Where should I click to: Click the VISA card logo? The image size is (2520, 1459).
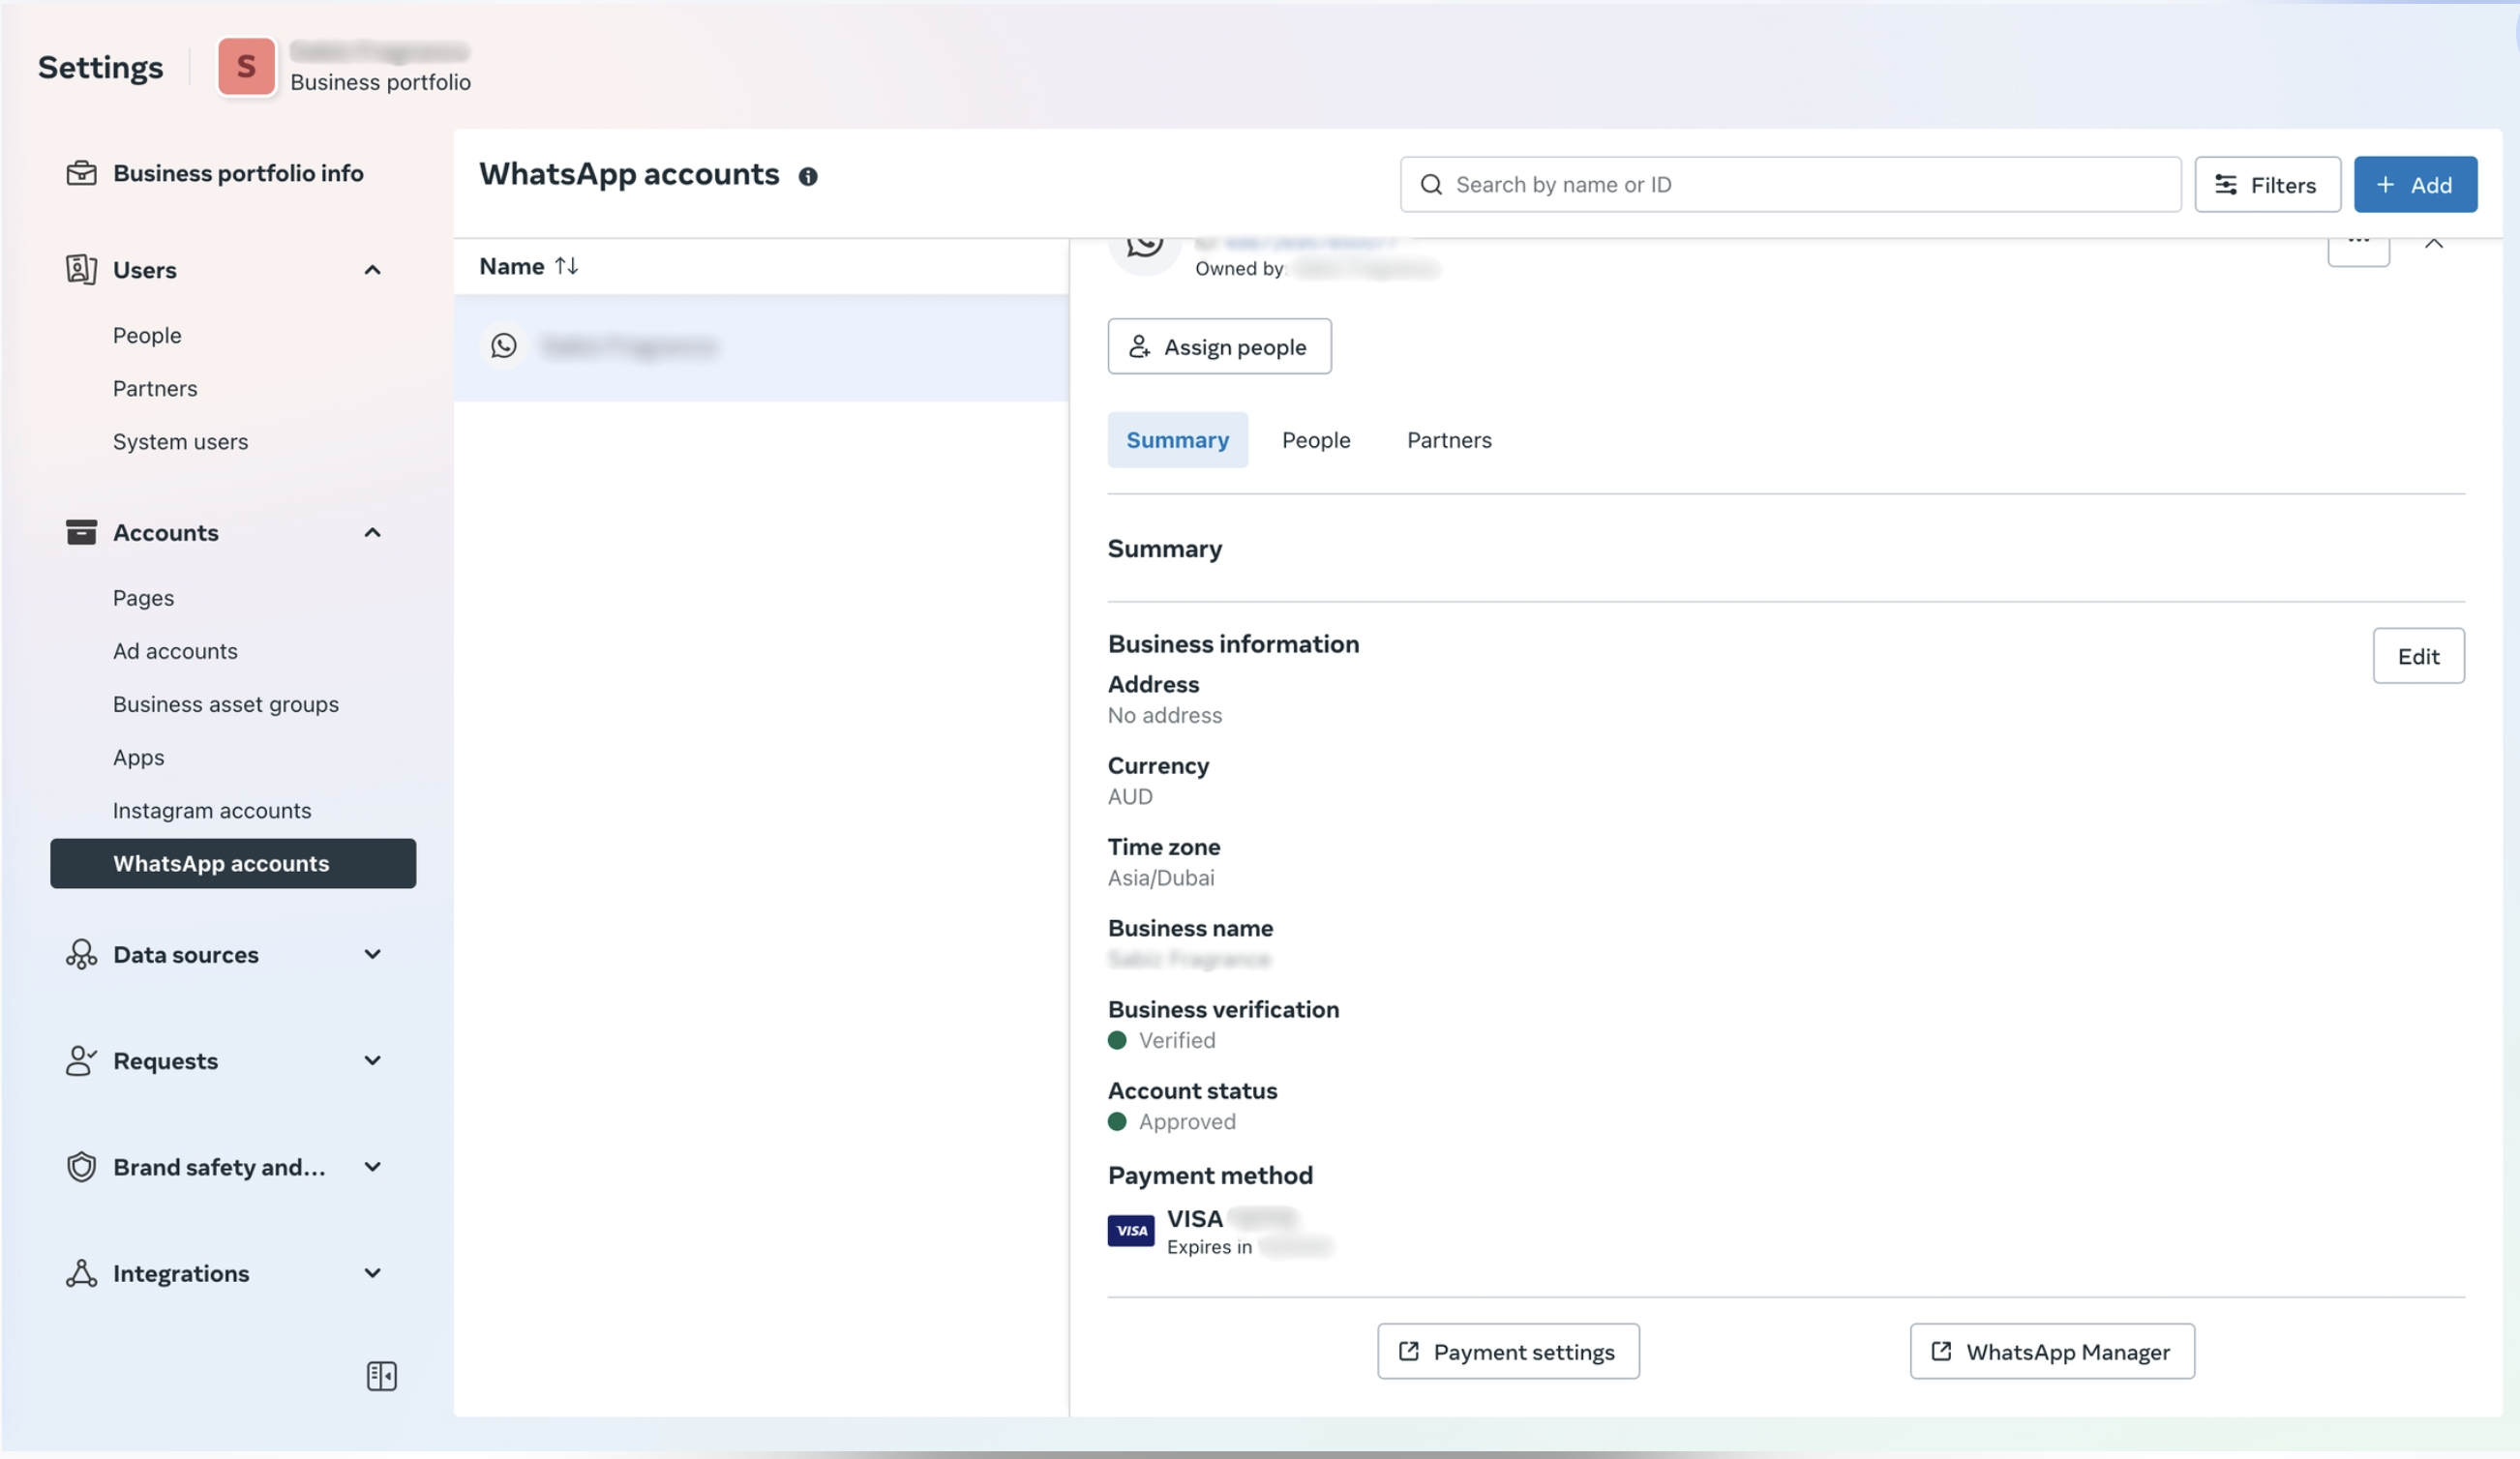point(1130,1230)
